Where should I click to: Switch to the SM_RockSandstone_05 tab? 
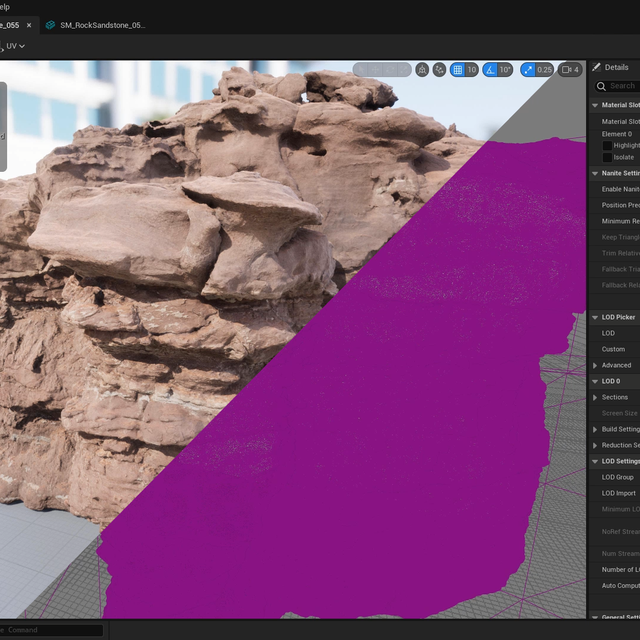102,25
